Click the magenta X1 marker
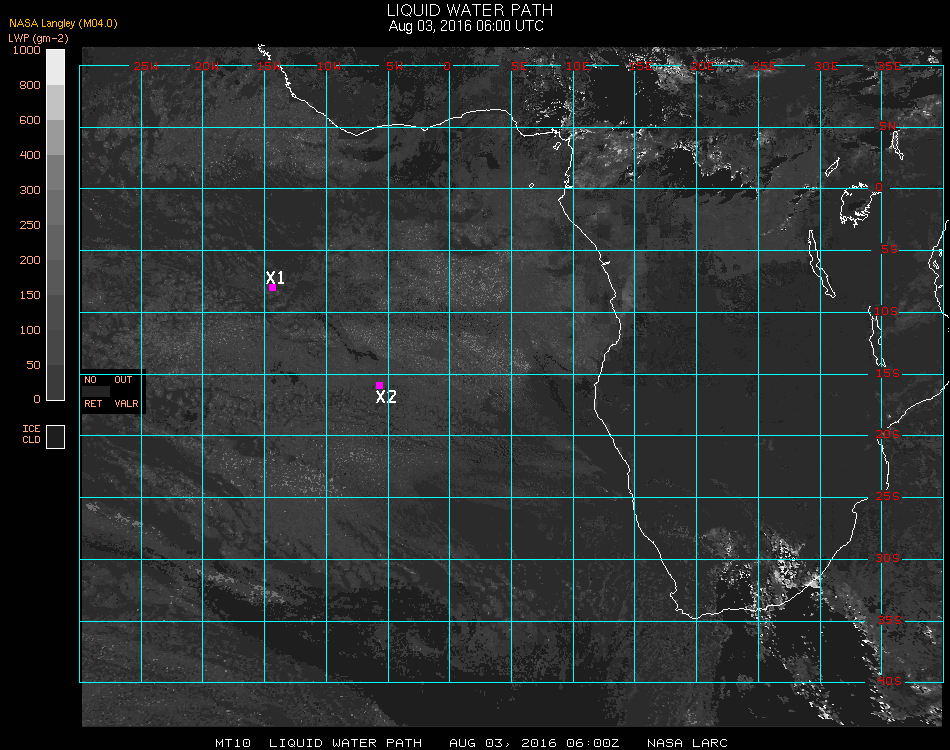 (272, 288)
